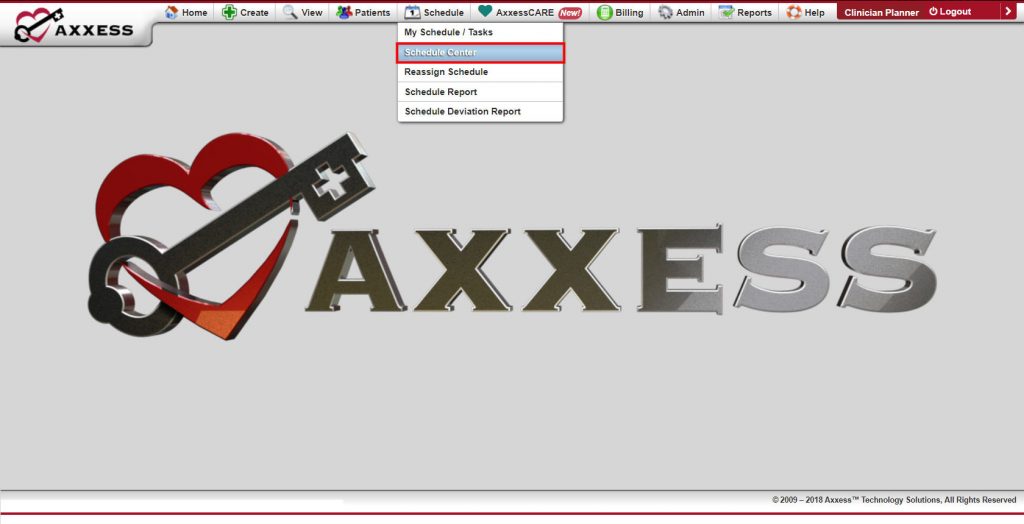Expand the right arrow chevron in header
Image resolution: width=1024 pixels, height=524 pixels.
[x=1008, y=11]
